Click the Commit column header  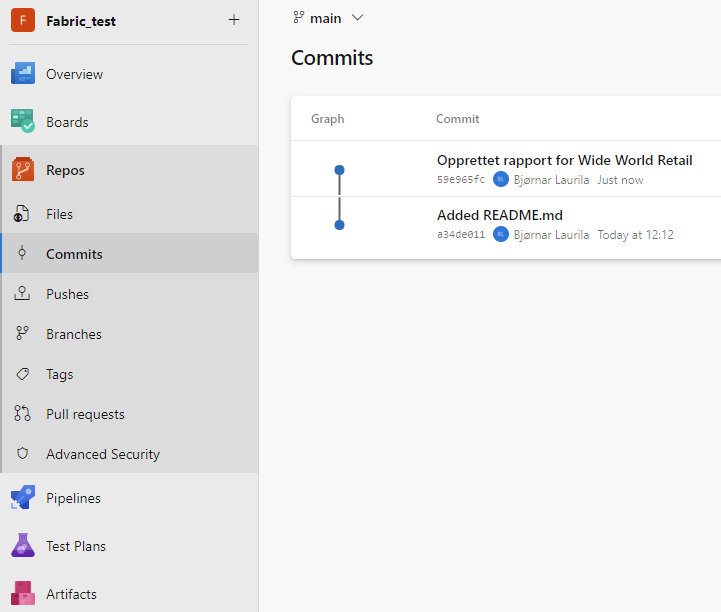click(458, 119)
